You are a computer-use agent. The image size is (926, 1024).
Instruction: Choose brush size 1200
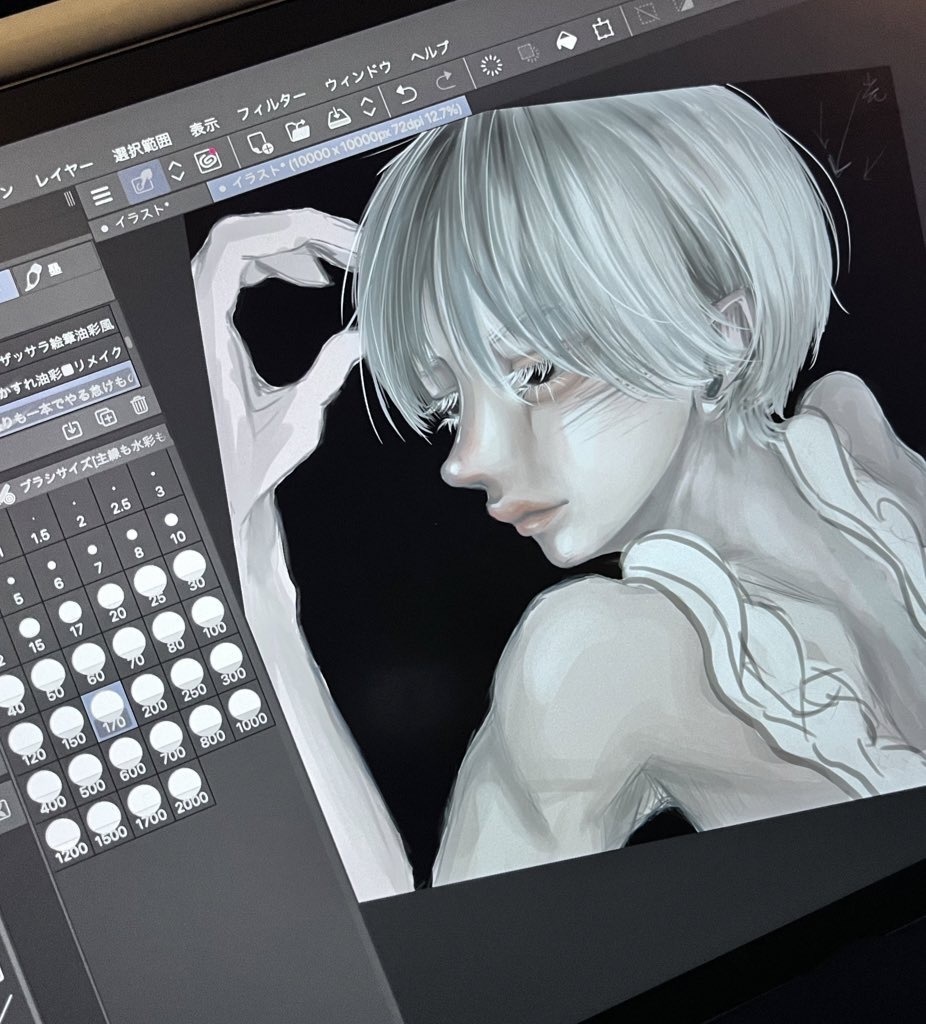(x=65, y=839)
